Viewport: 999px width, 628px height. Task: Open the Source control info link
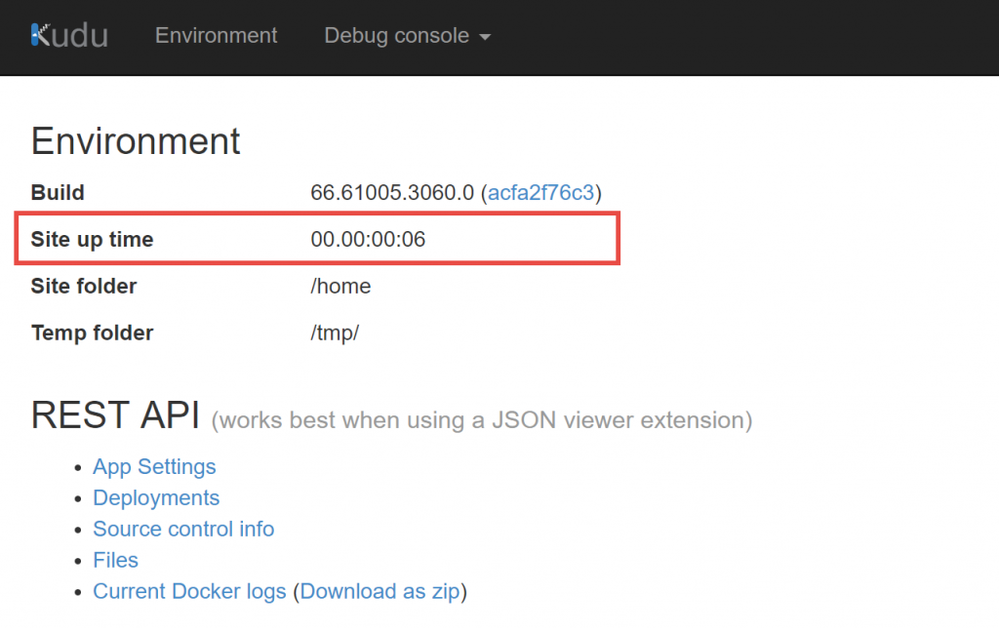point(183,529)
